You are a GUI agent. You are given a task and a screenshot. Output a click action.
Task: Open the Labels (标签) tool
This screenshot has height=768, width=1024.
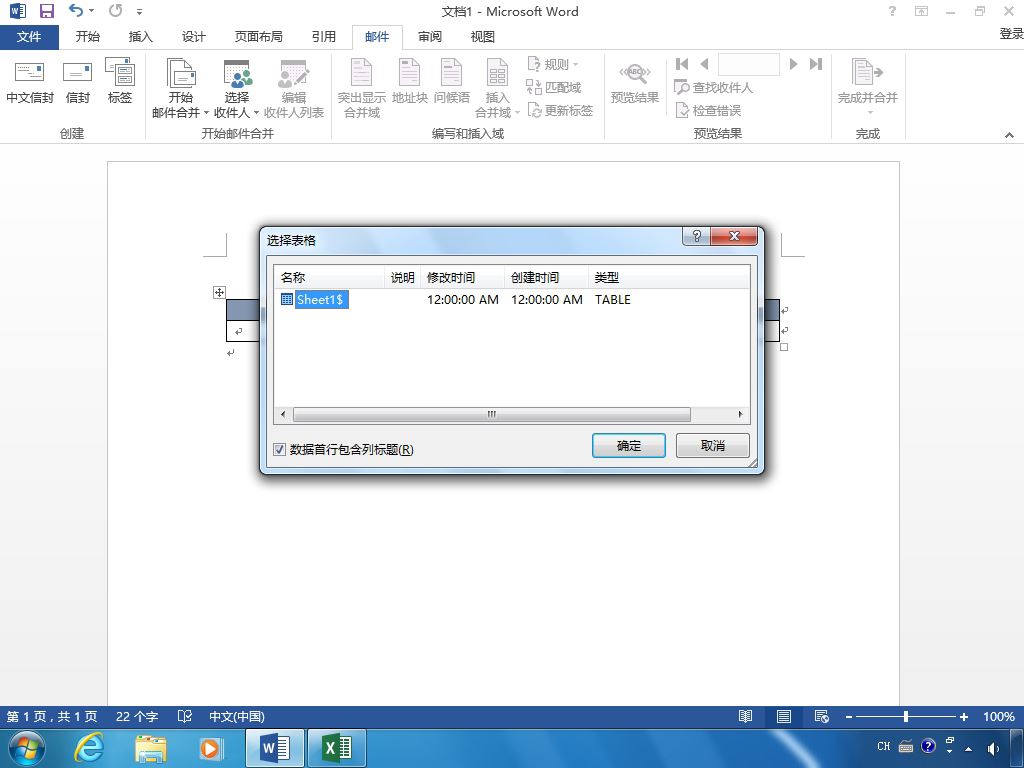(x=120, y=82)
